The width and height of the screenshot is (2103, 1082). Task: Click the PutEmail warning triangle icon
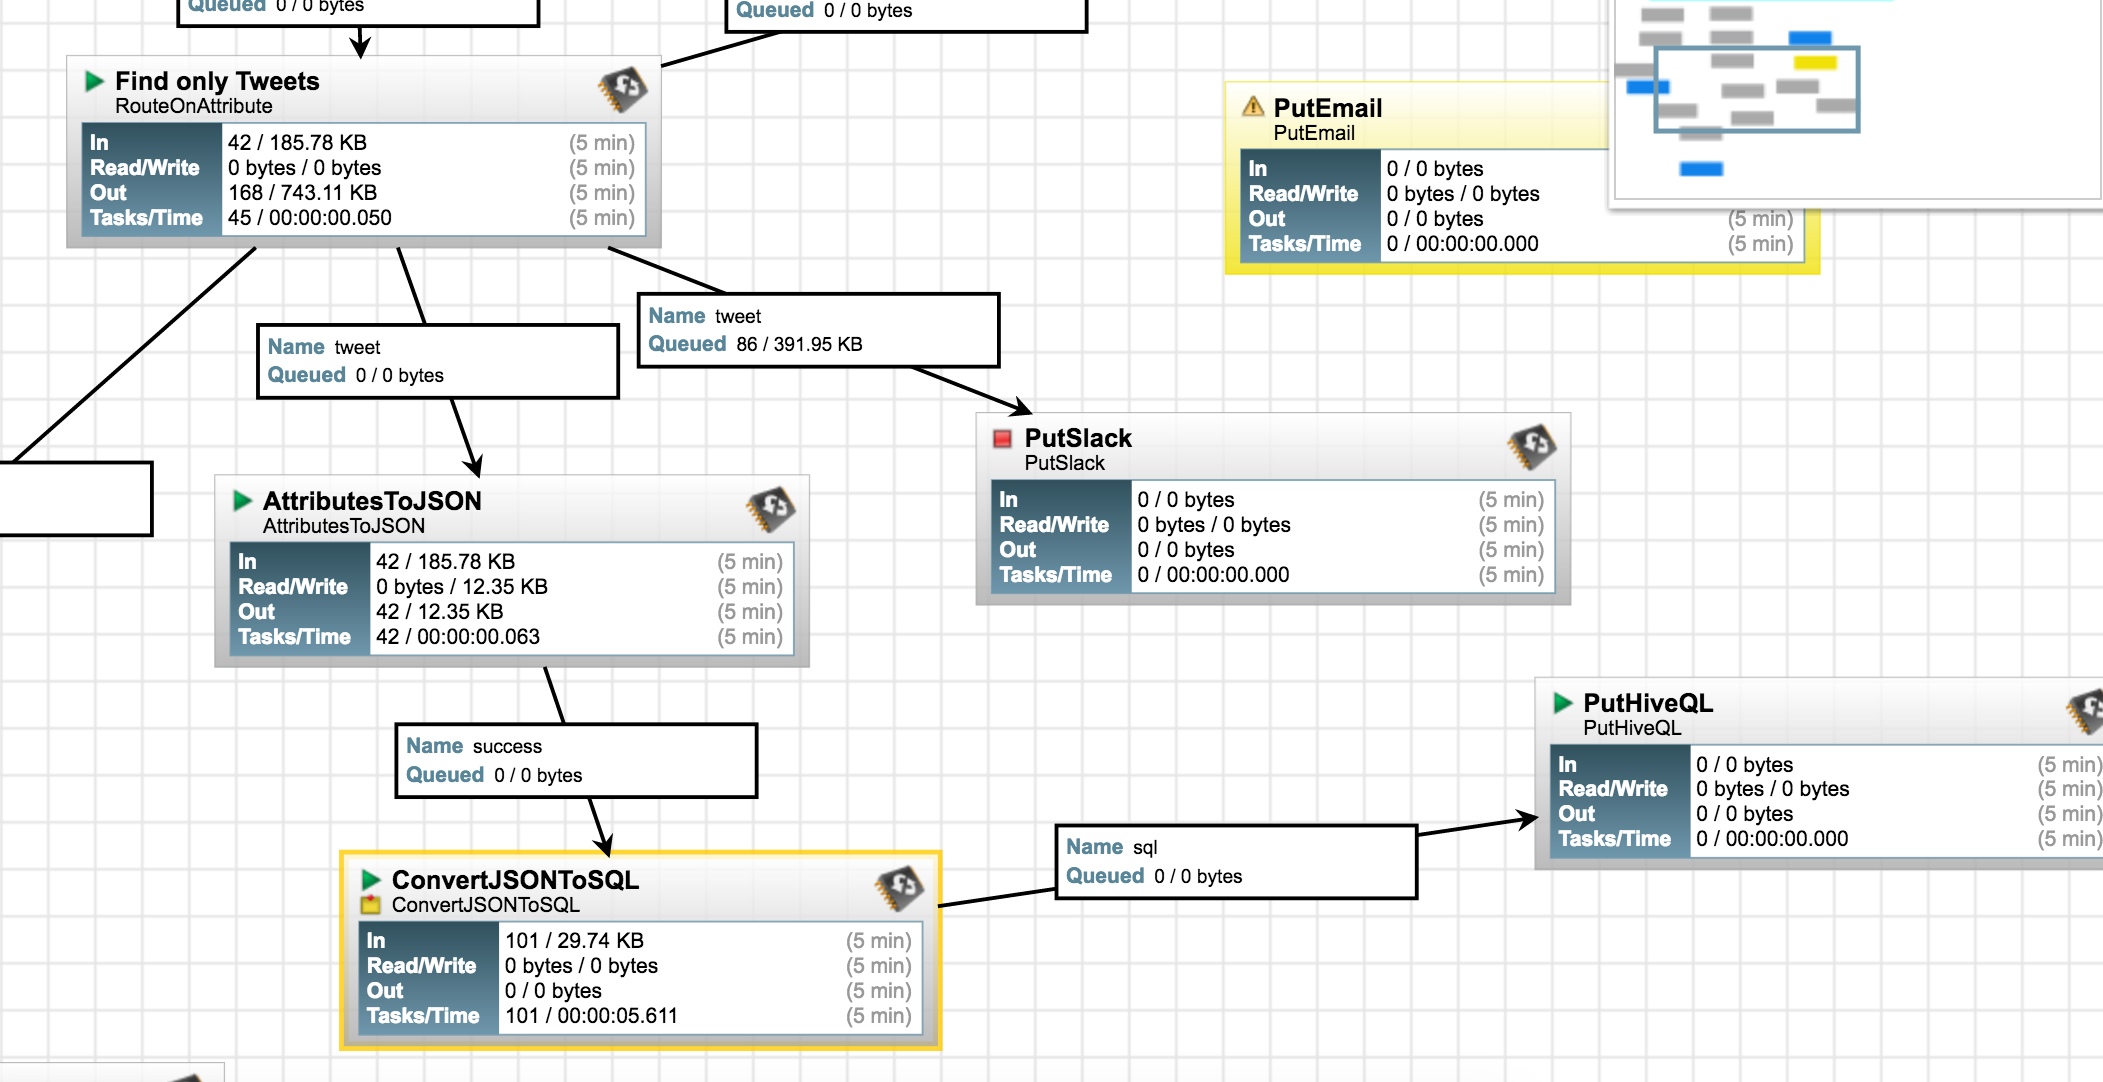click(1253, 107)
